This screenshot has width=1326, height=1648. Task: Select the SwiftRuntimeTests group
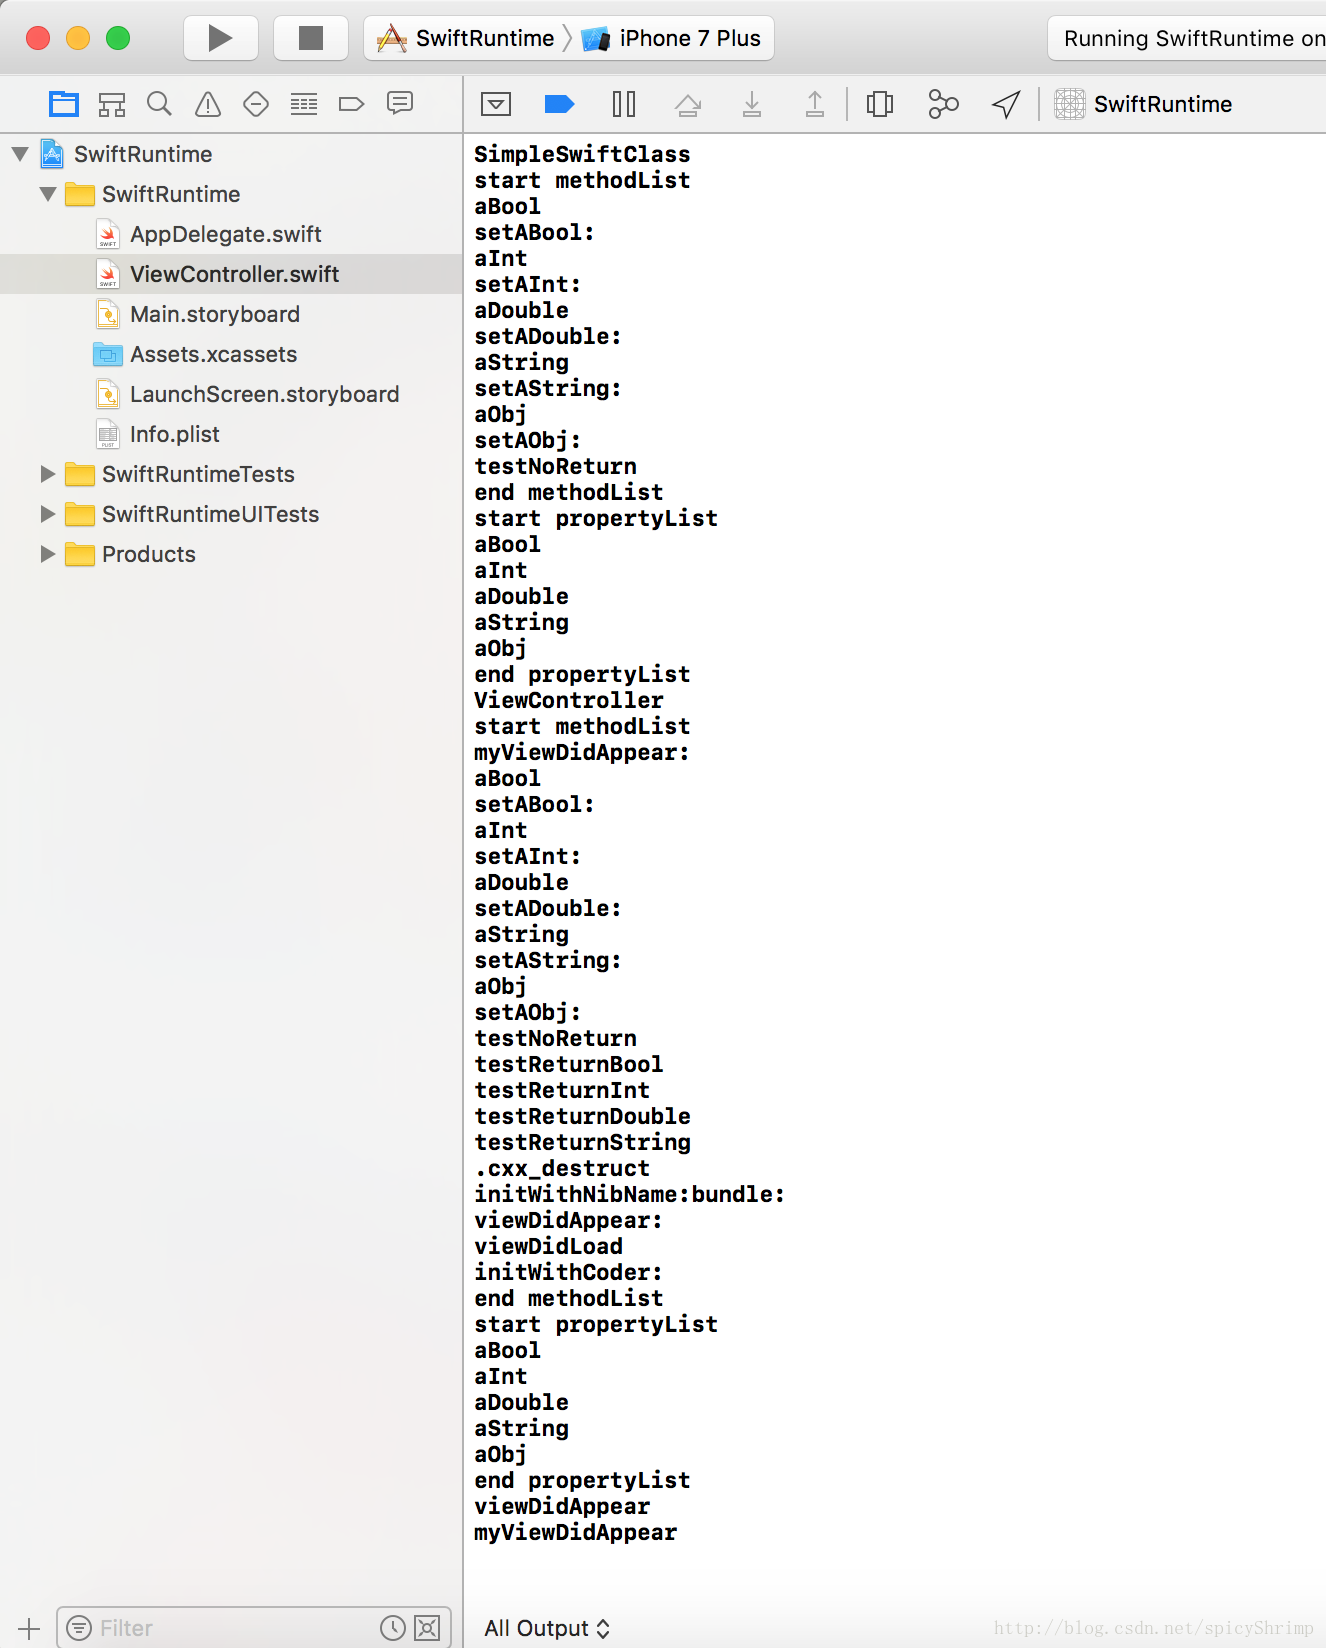tap(198, 474)
